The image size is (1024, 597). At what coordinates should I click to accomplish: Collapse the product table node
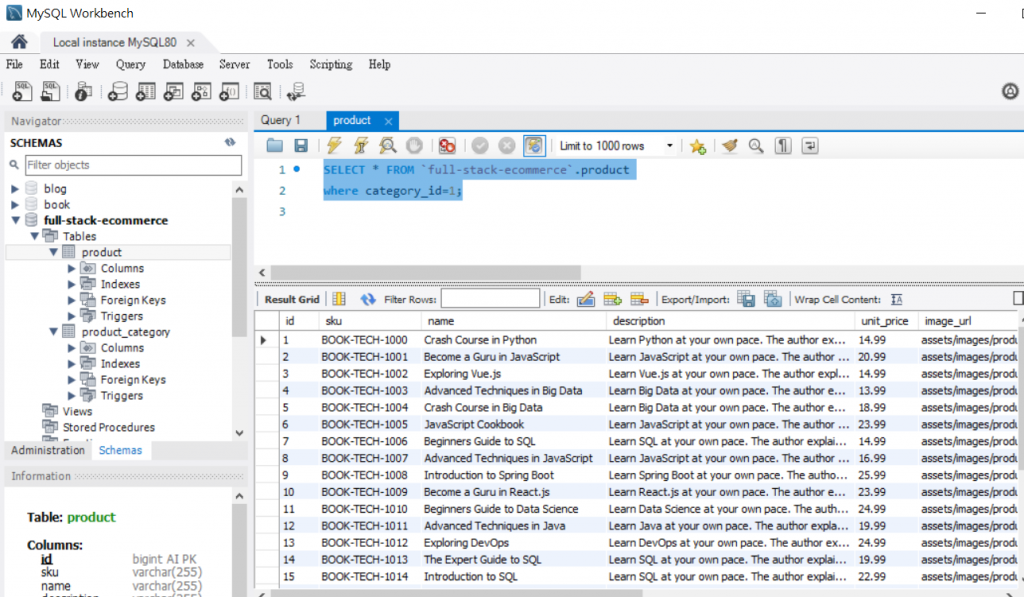click(x=54, y=252)
